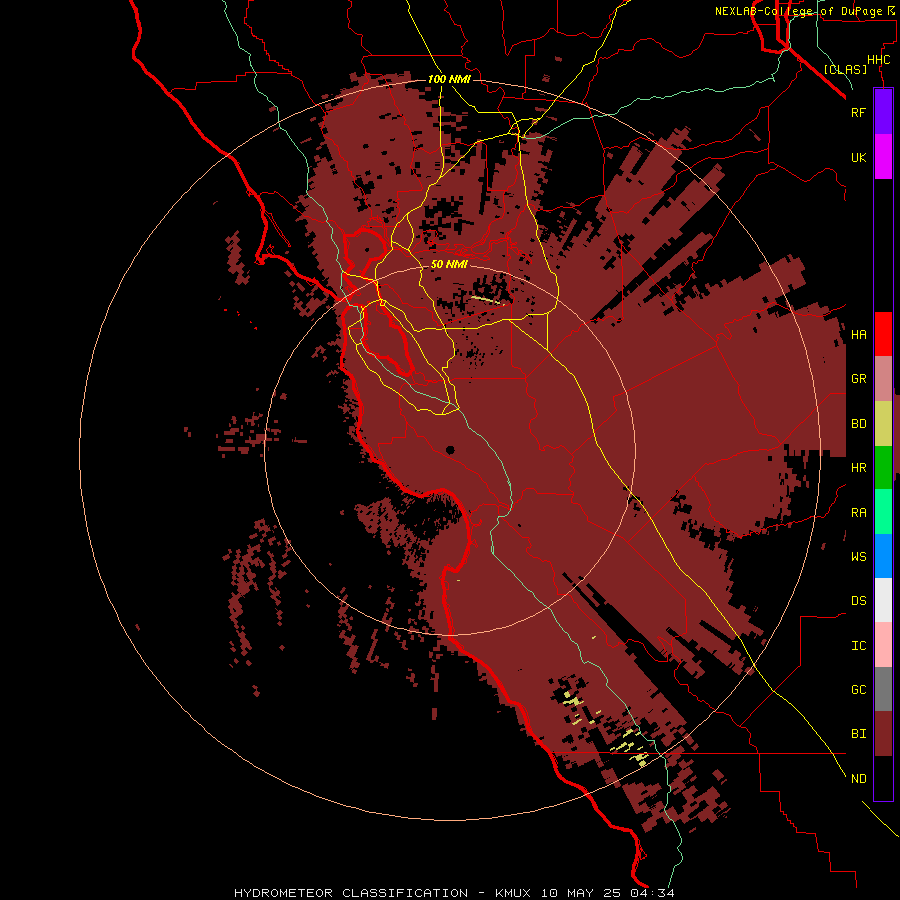Select the light pink IC legend swatch
900x900 pixels.
pos(883,645)
